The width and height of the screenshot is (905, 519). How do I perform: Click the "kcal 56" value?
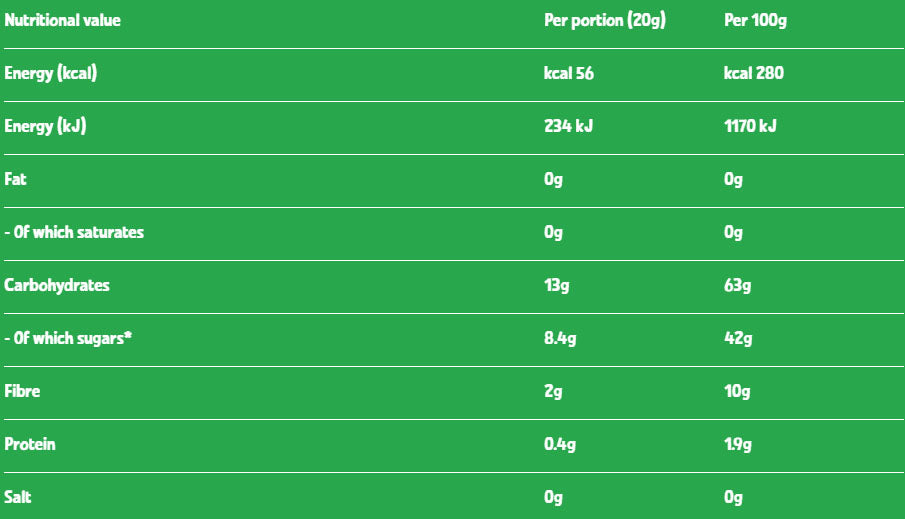(x=568, y=73)
